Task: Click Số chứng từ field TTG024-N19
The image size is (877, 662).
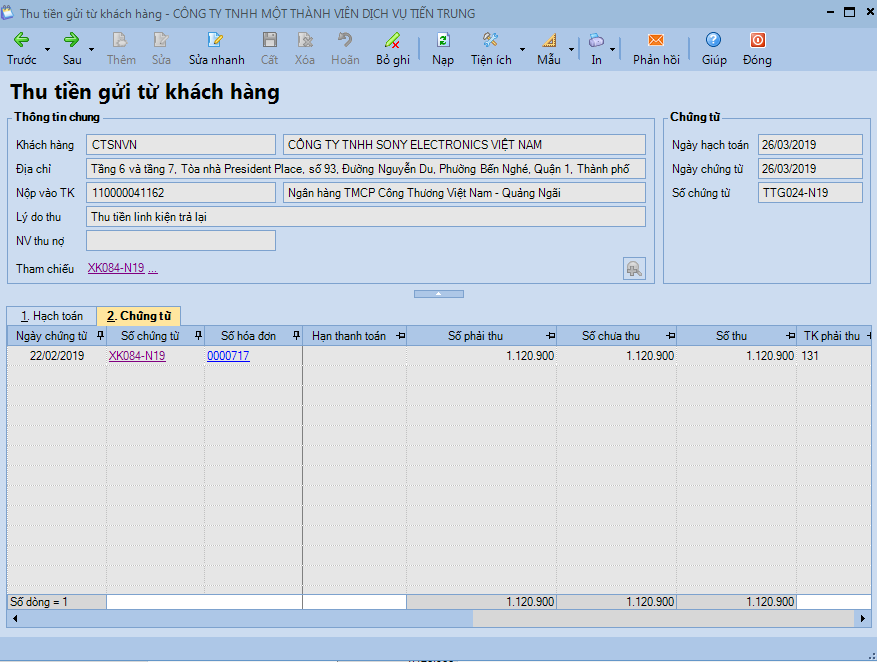Action: click(x=810, y=193)
